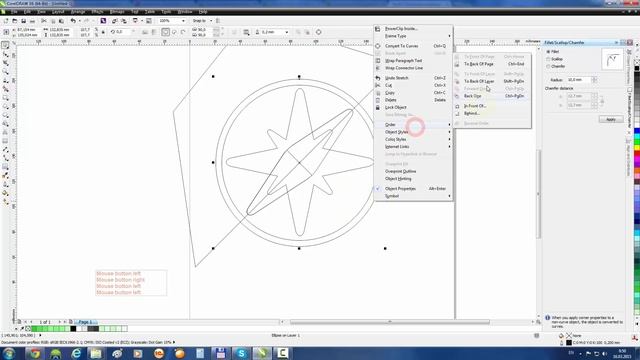Open the Snap to dropdown
The height and width of the screenshot is (360, 640).
click(211, 21)
